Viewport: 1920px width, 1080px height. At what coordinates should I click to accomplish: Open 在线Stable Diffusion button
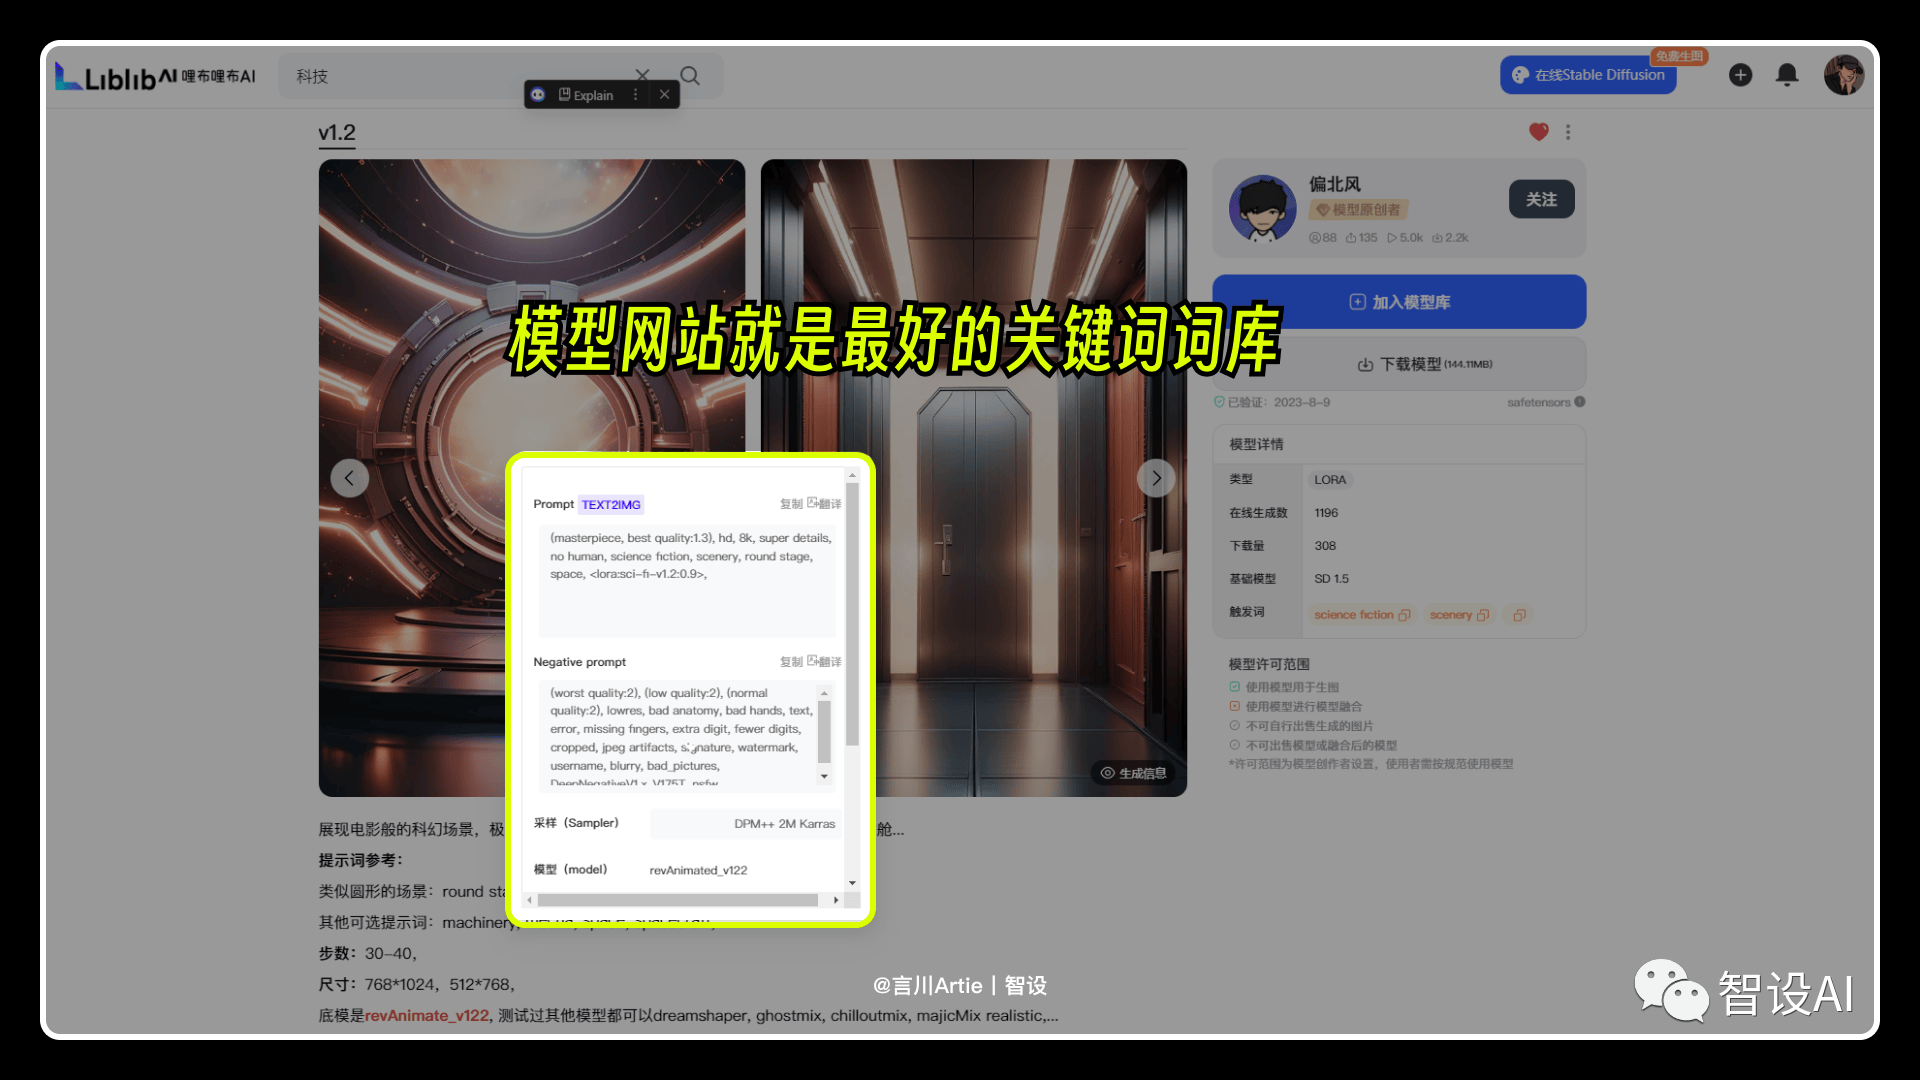tap(1588, 75)
